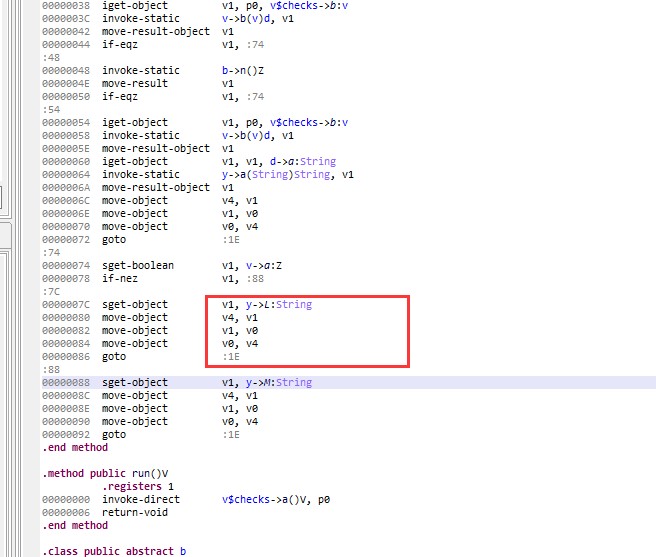Click the .class public abstract b declaration

coord(114,550)
